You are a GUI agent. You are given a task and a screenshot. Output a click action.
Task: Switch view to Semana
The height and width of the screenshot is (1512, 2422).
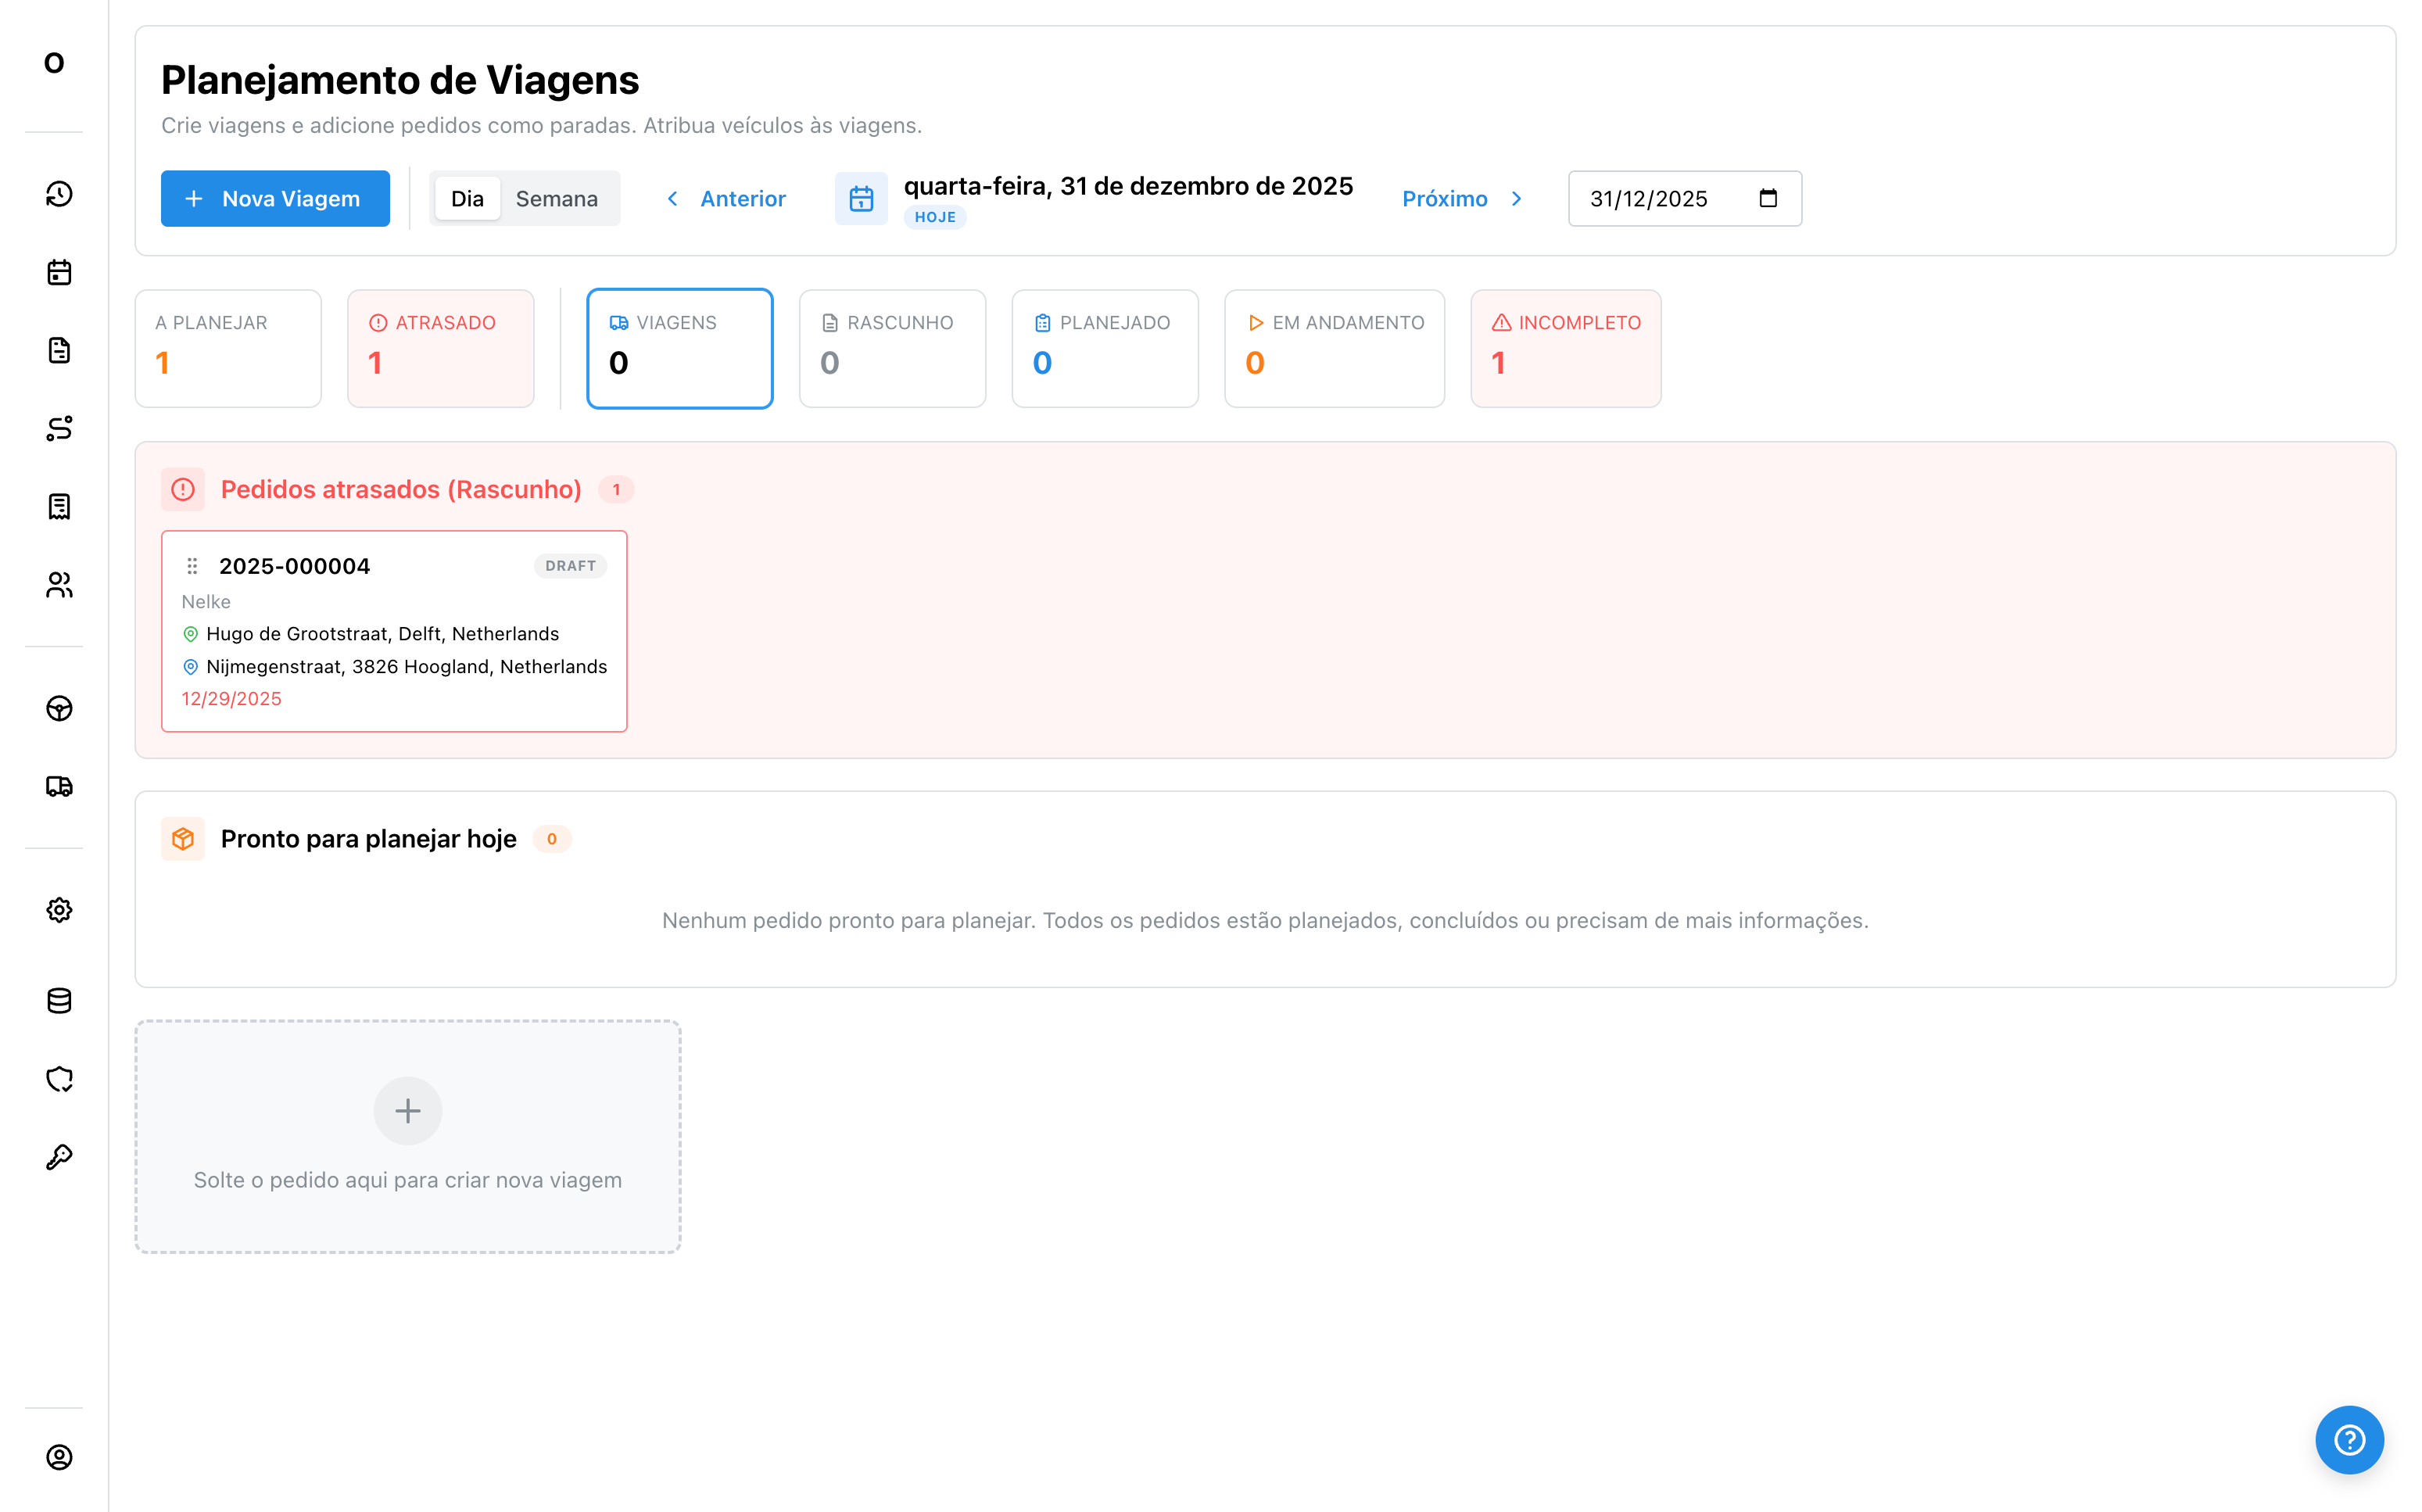pyautogui.click(x=557, y=198)
